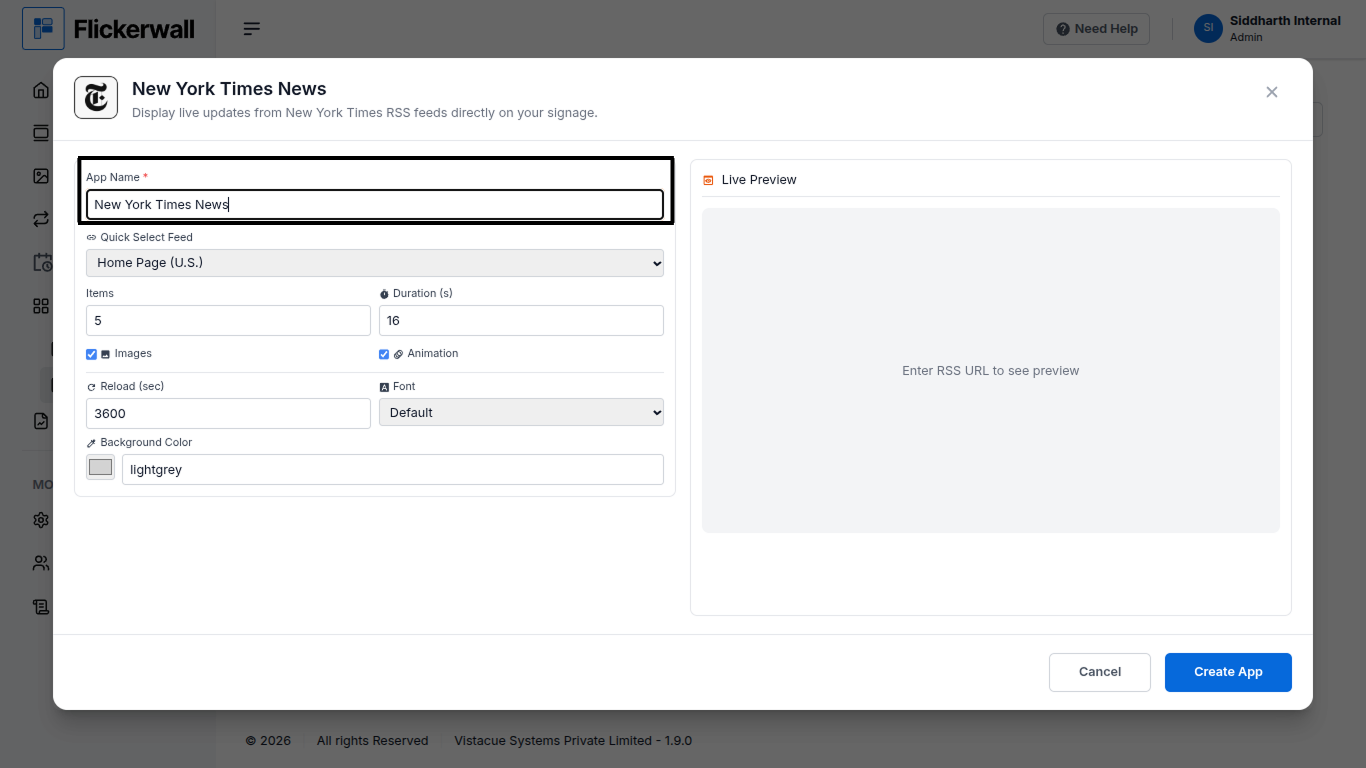Click the Items number field
This screenshot has height=768, width=1366.
pos(228,320)
